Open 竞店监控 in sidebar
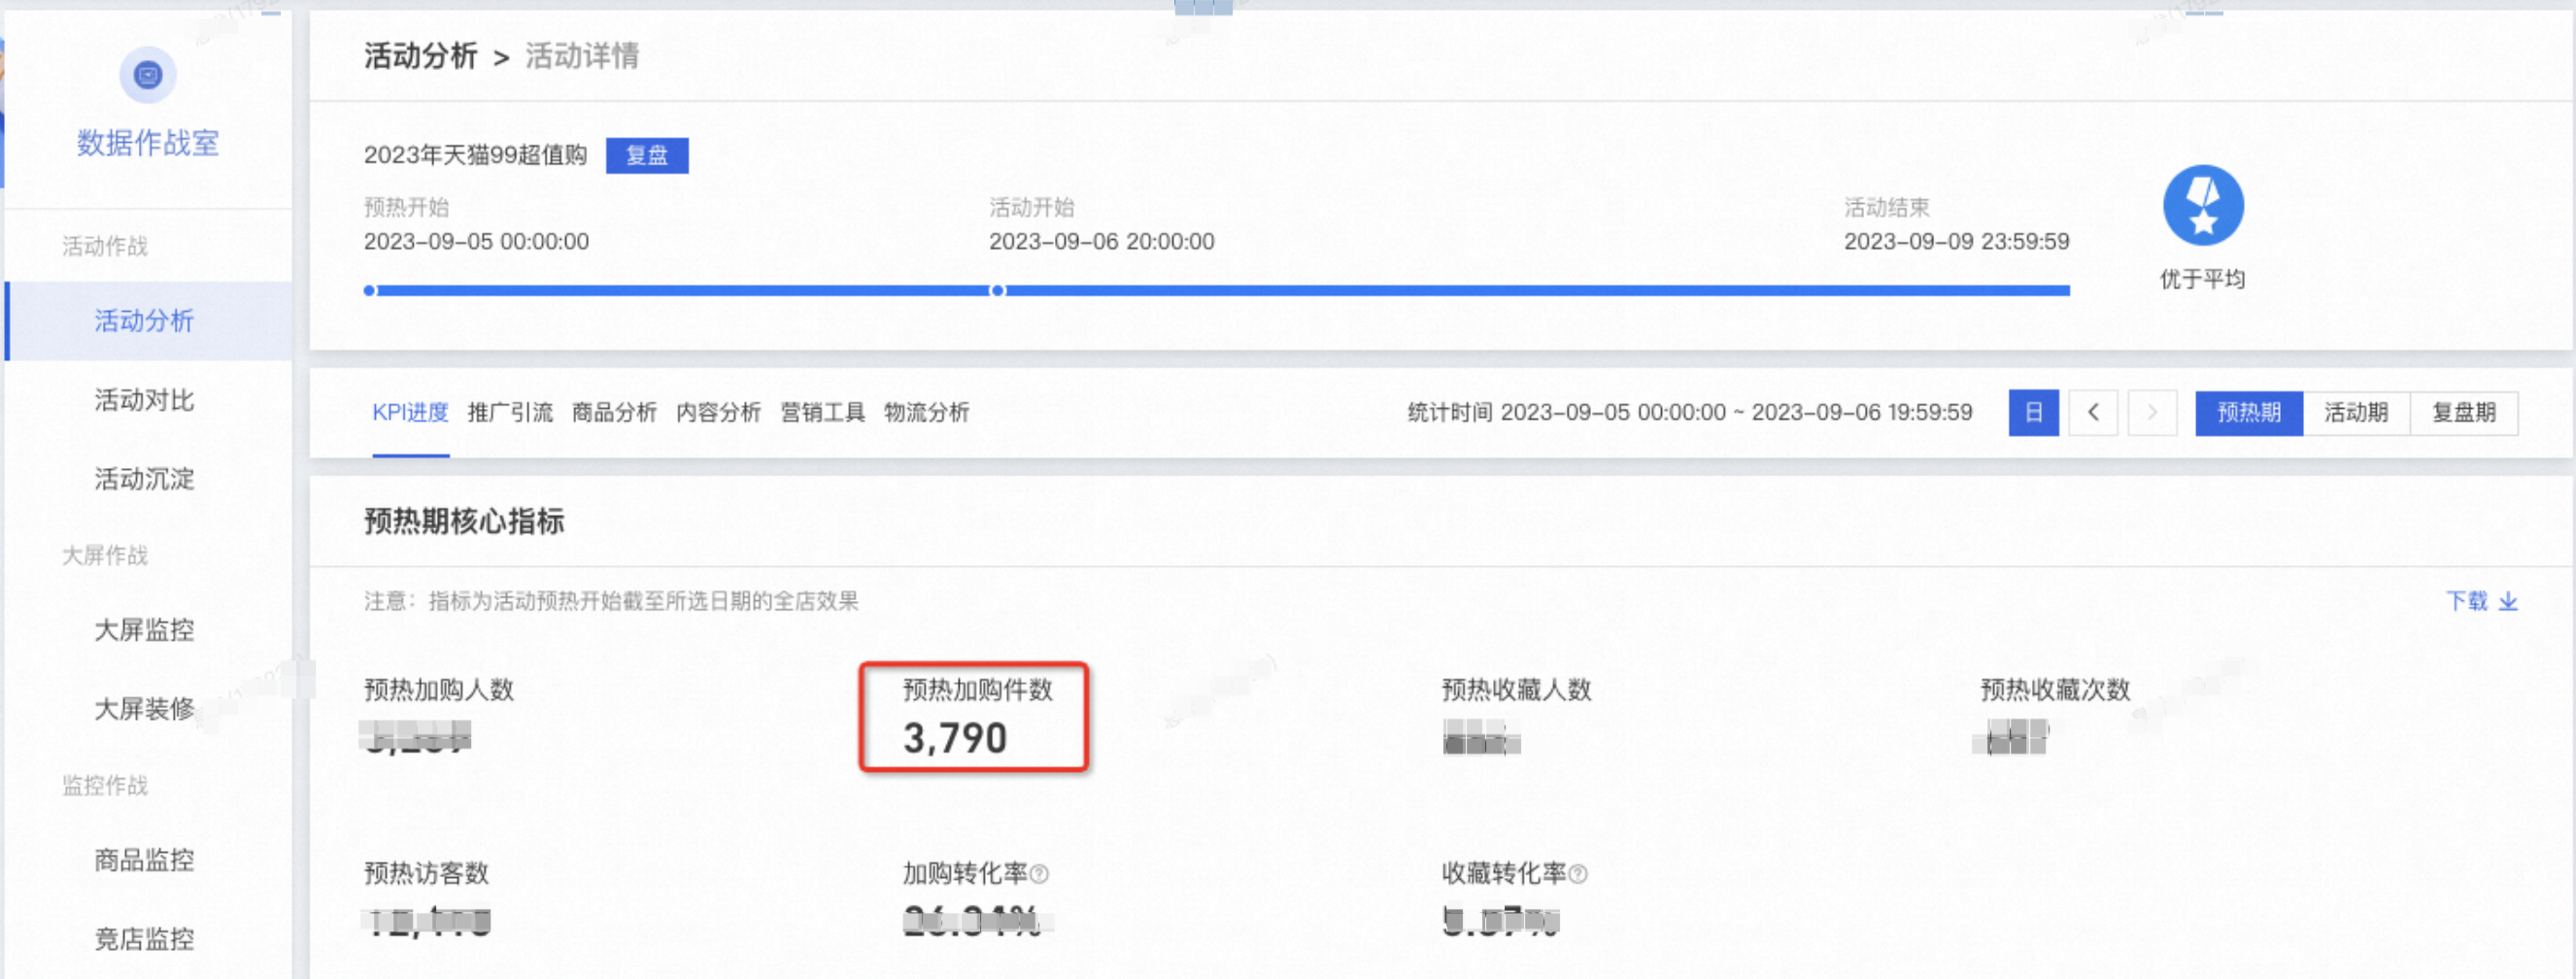The height and width of the screenshot is (979, 2576). click(144, 939)
